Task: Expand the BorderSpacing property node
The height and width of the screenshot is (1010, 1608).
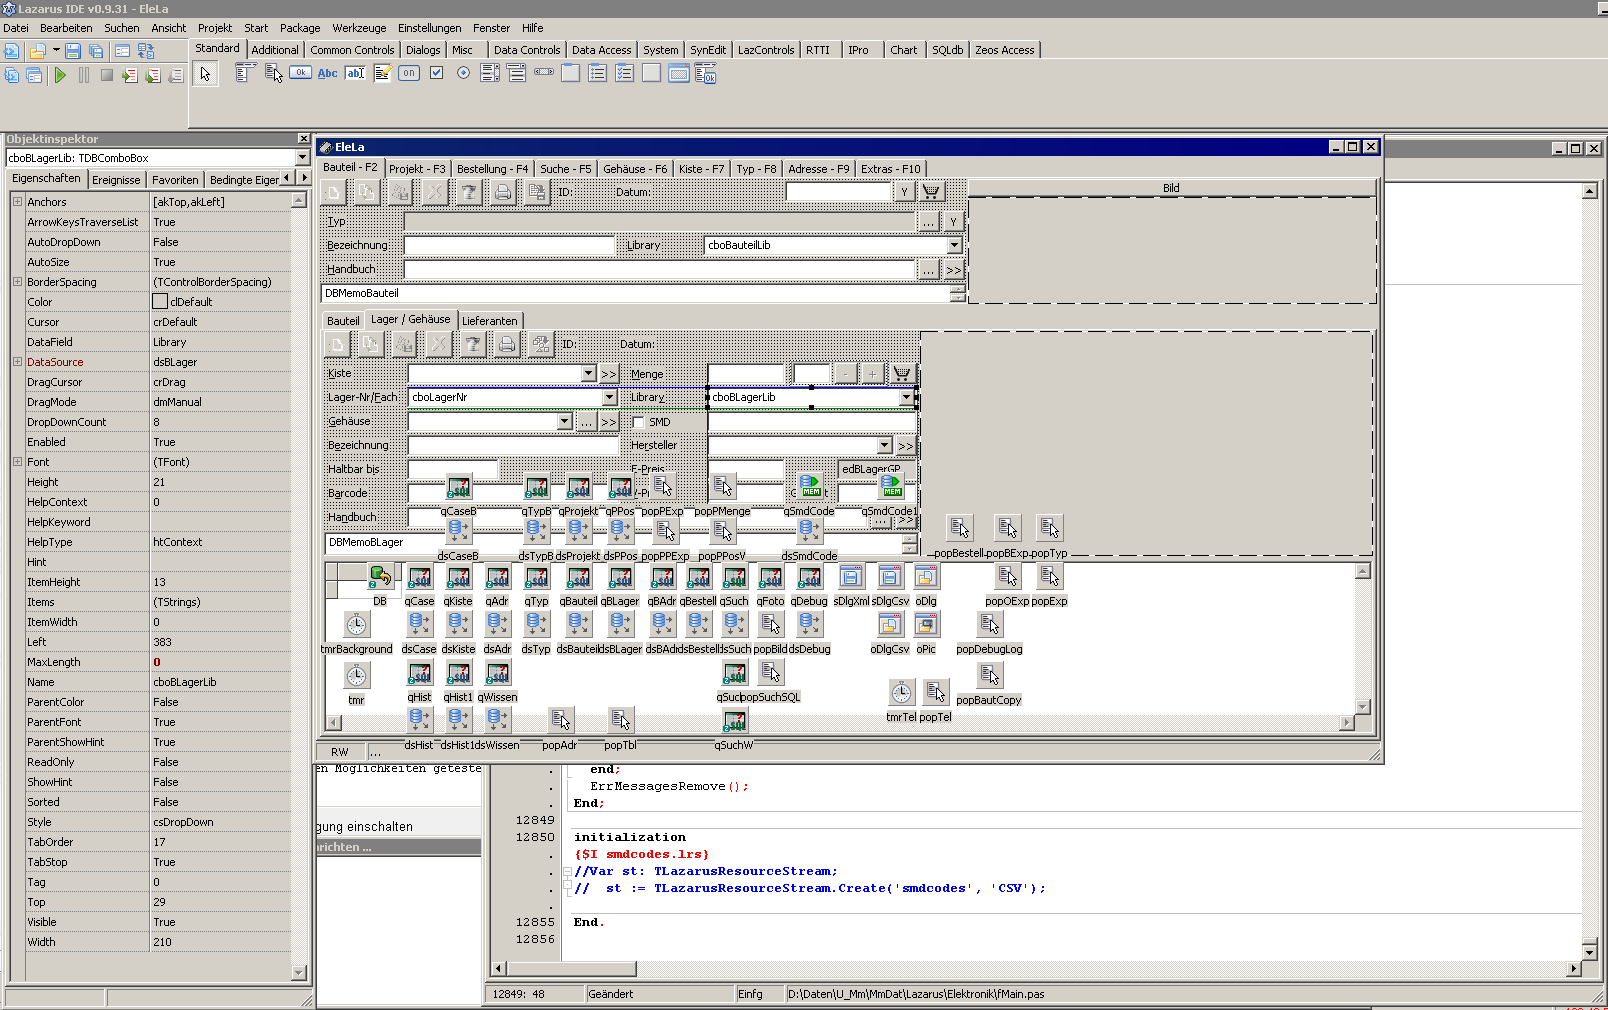Action: tap(17, 282)
